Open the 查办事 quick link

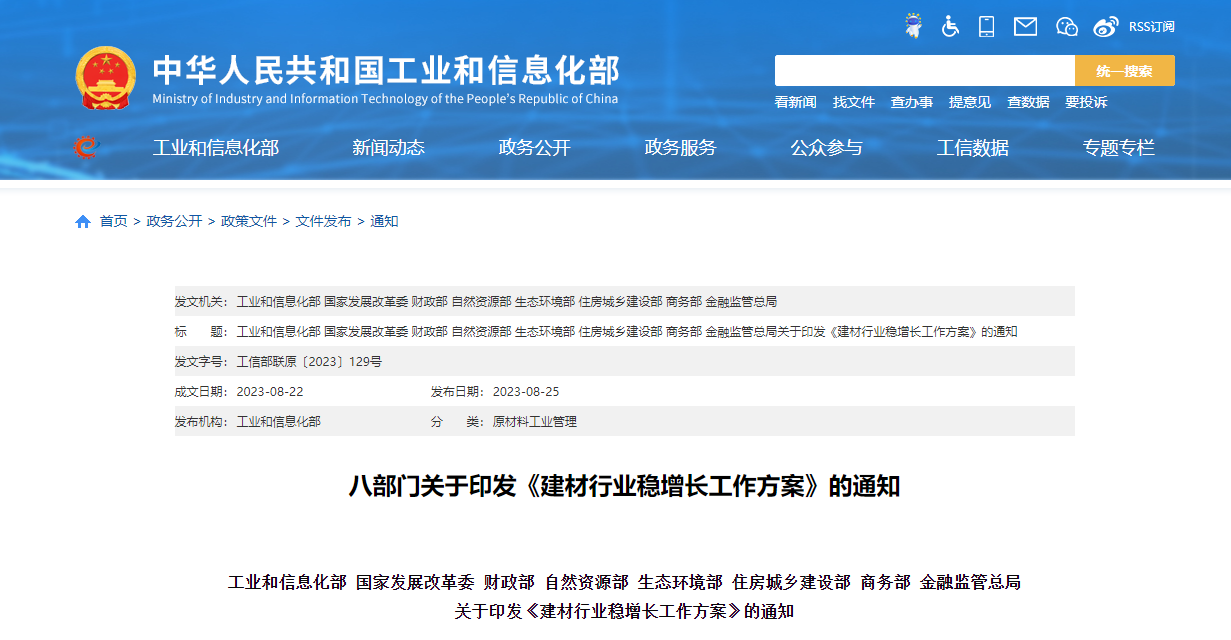(x=911, y=102)
